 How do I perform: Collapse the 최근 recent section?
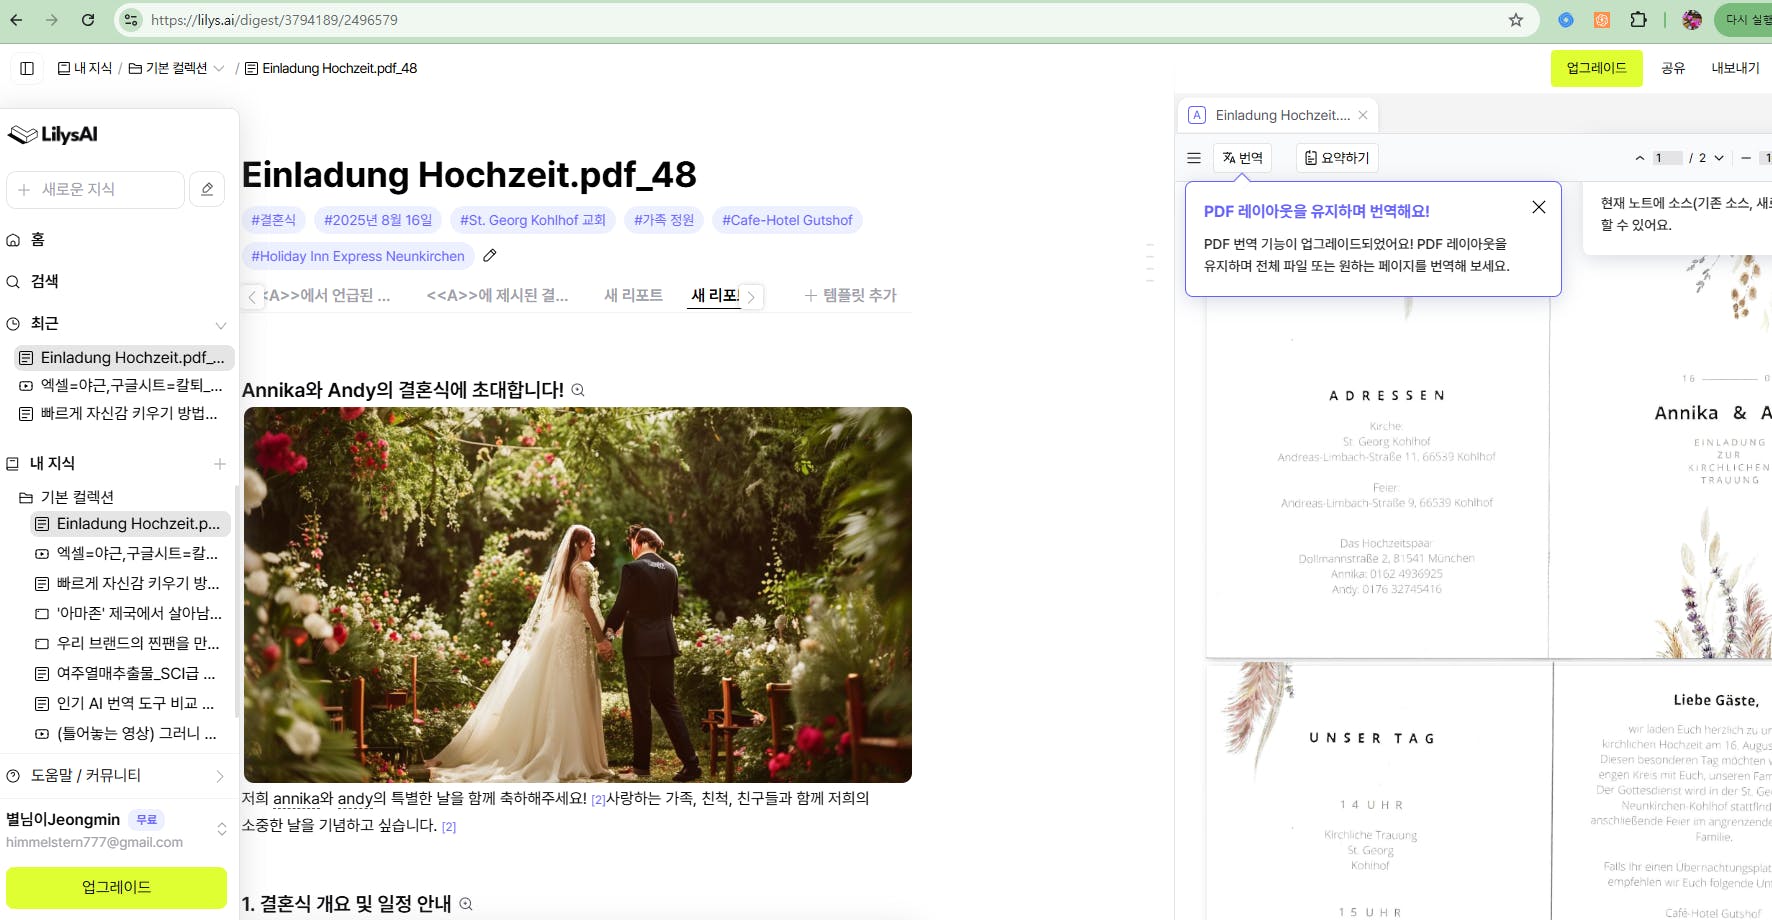click(x=221, y=325)
